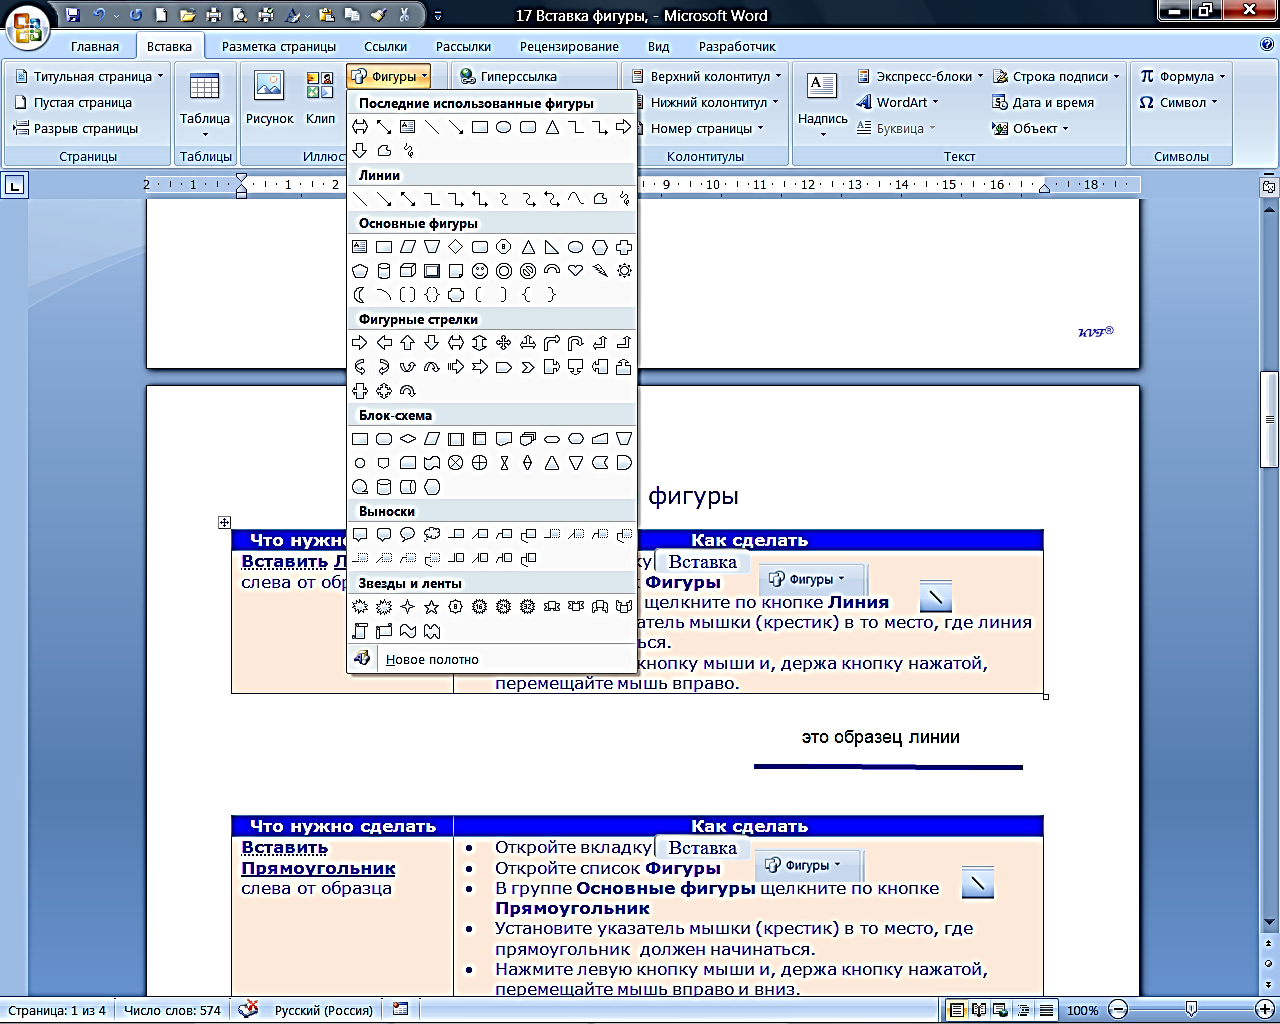Switch to Web Layout view
Viewport: 1280px width, 1024px height.
[x=1001, y=1010]
